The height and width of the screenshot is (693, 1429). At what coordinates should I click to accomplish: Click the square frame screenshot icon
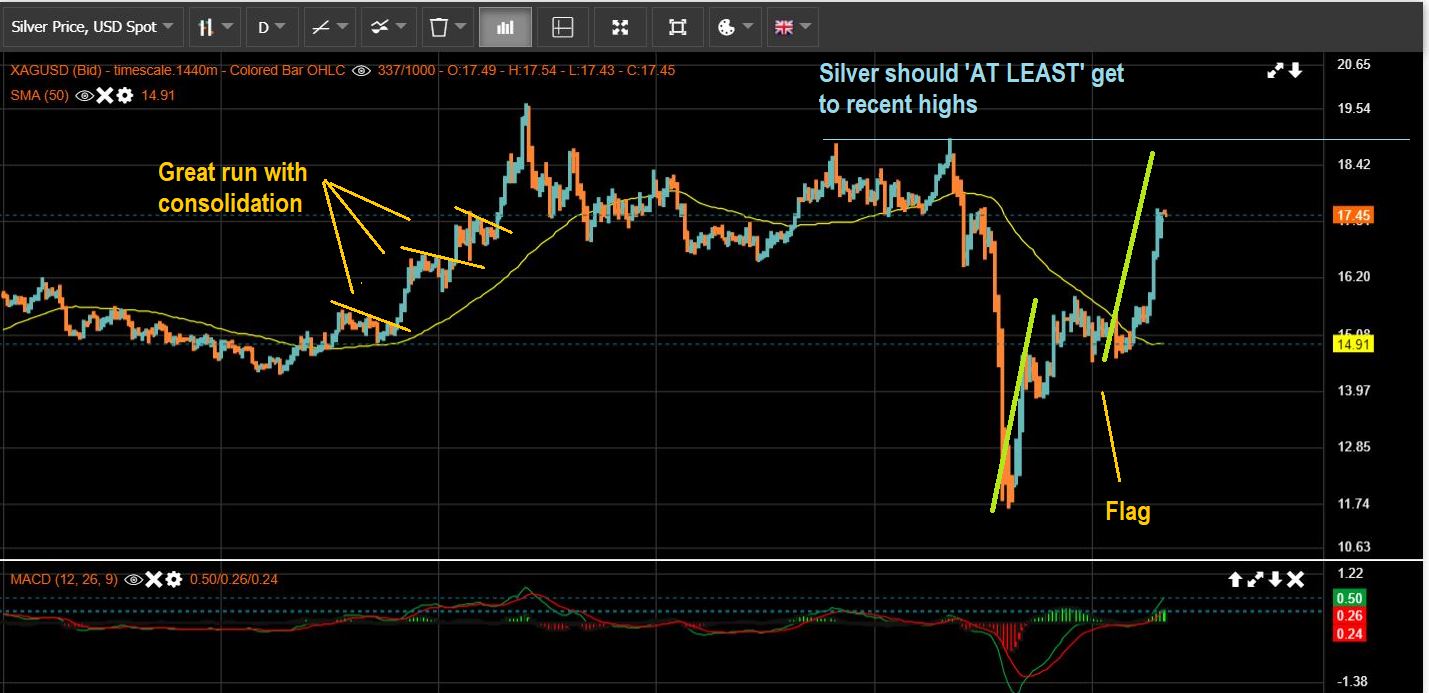click(x=677, y=27)
